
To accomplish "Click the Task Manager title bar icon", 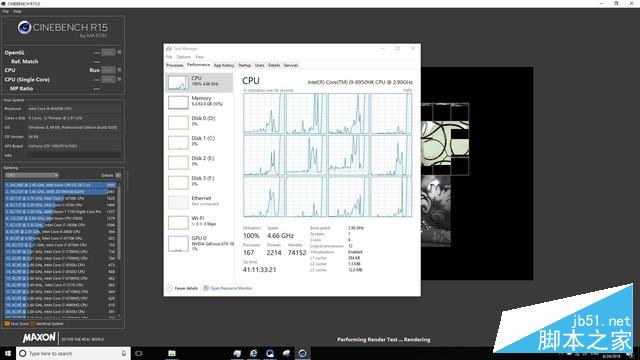I will coord(169,49).
